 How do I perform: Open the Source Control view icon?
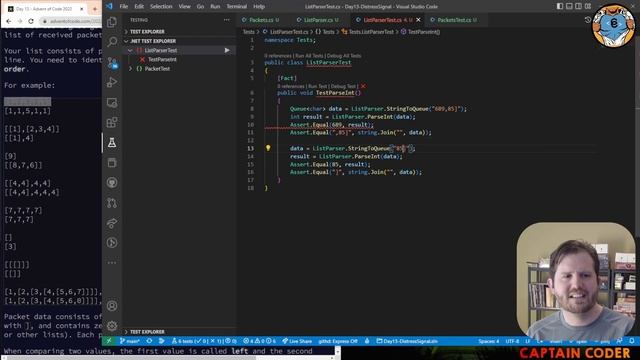tap(112, 62)
